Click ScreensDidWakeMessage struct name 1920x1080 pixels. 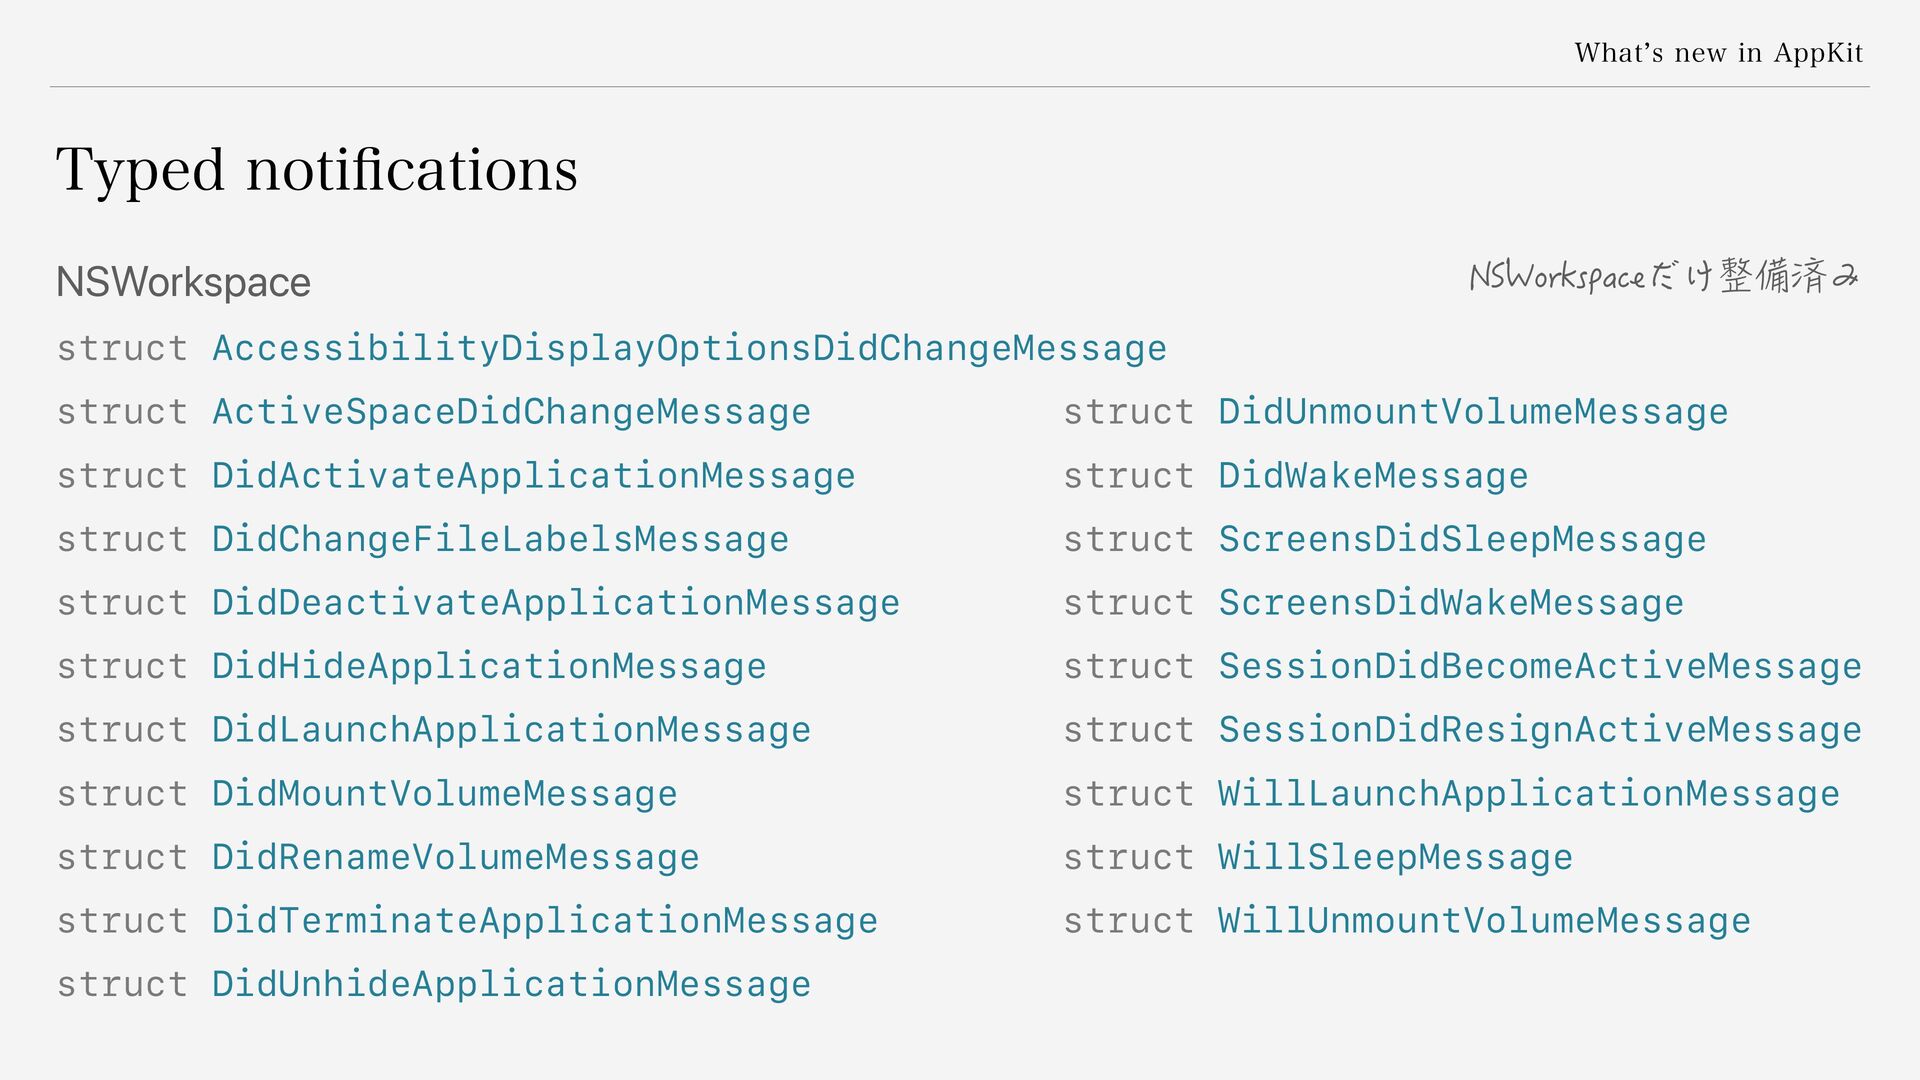pyautogui.click(x=1451, y=604)
